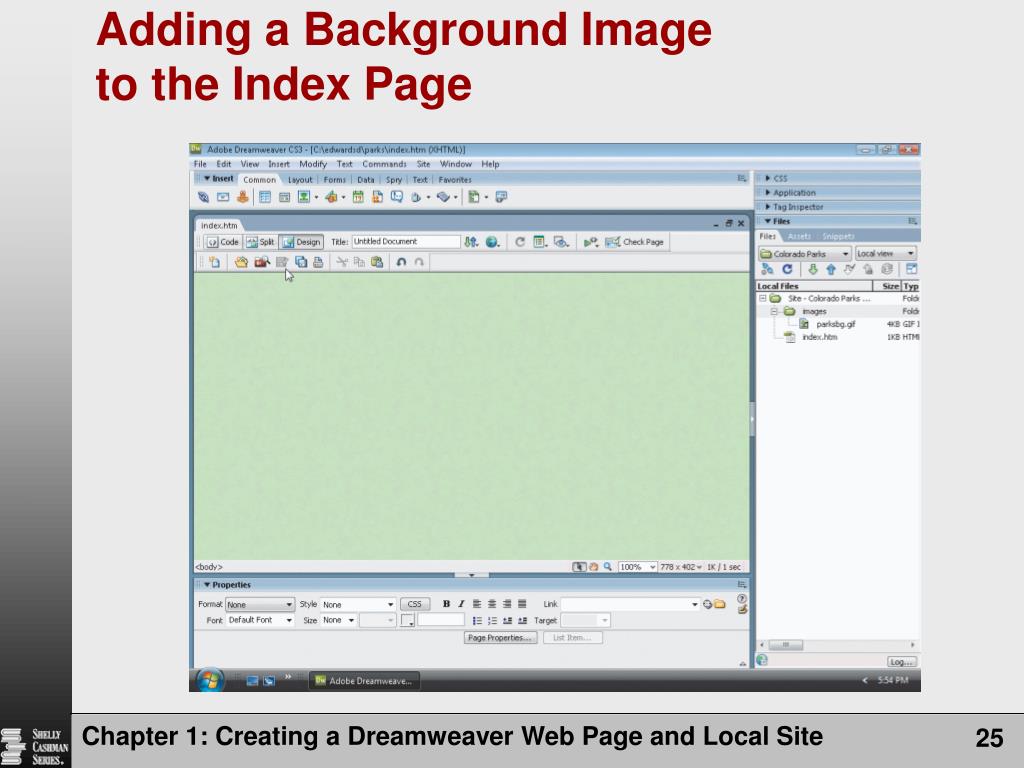Viewport: 1024px width, 768px height.
Task: Open the Size dropdown
Action: click(338, 620)
